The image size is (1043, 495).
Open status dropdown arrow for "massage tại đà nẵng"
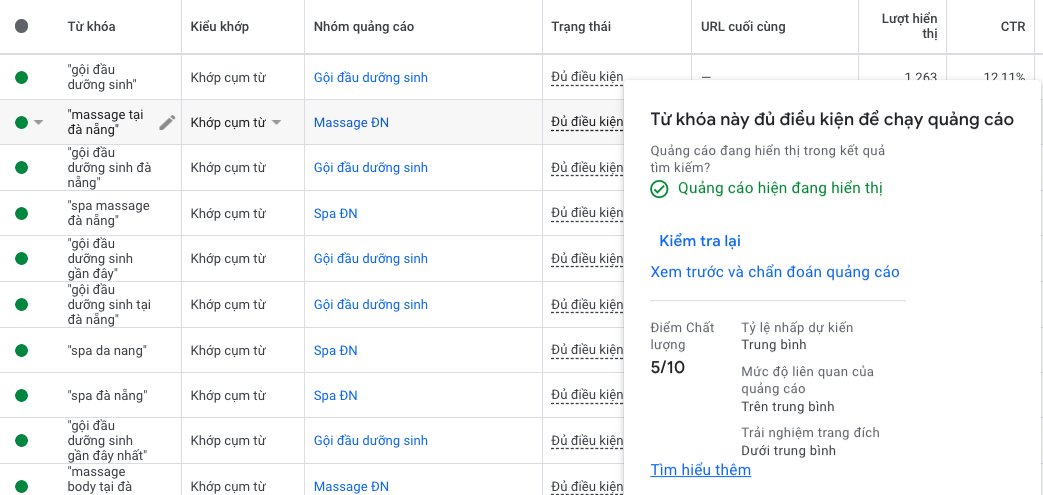tap(39, 123)
